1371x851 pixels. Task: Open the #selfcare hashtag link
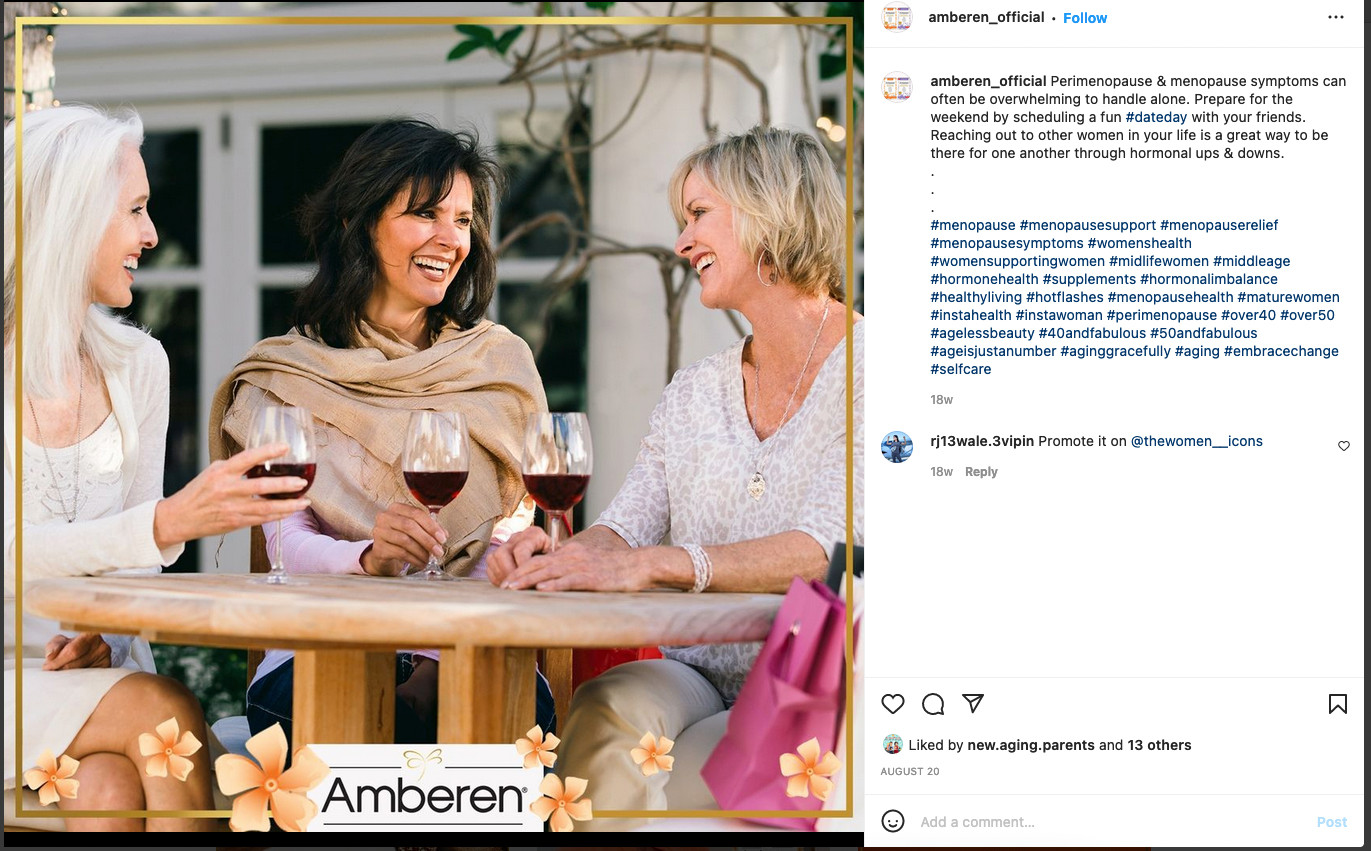(961, 369)
